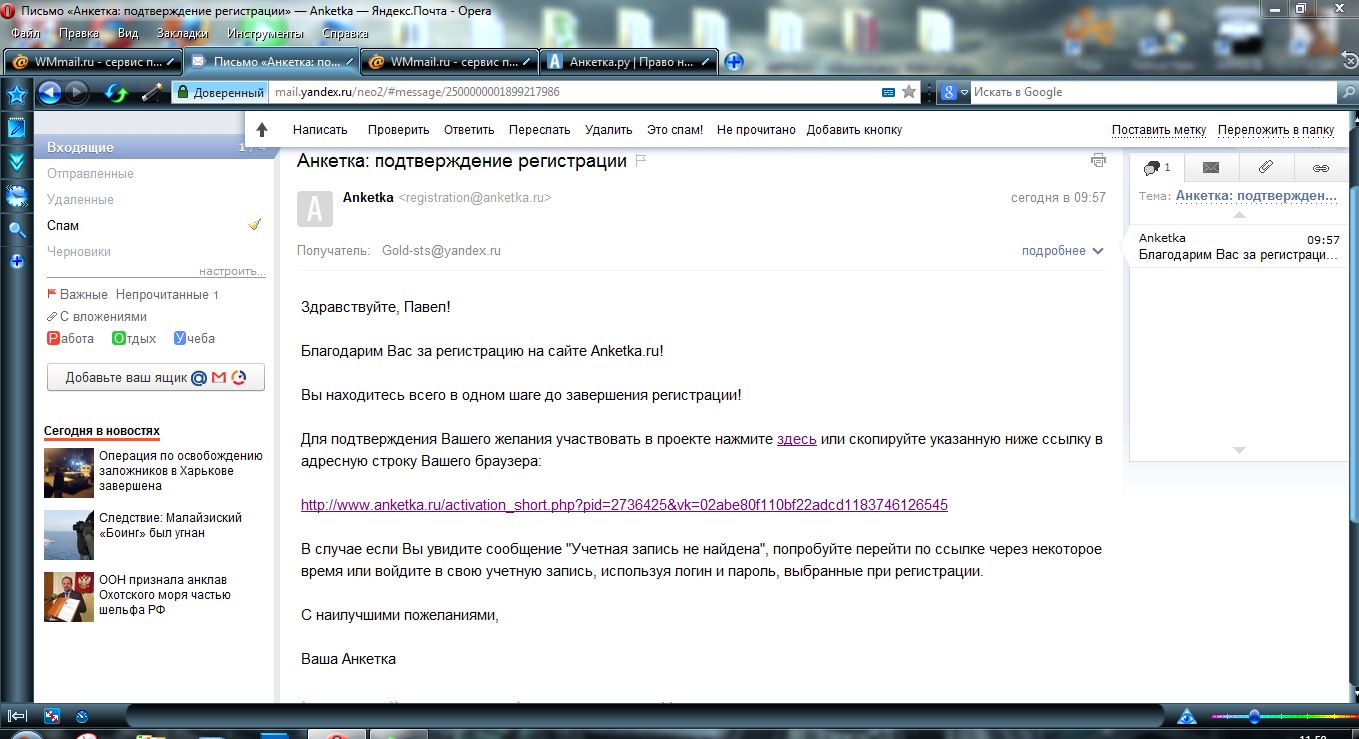
Task: Open the Переложить в папку dropdown
Action: pos(1276,130)
